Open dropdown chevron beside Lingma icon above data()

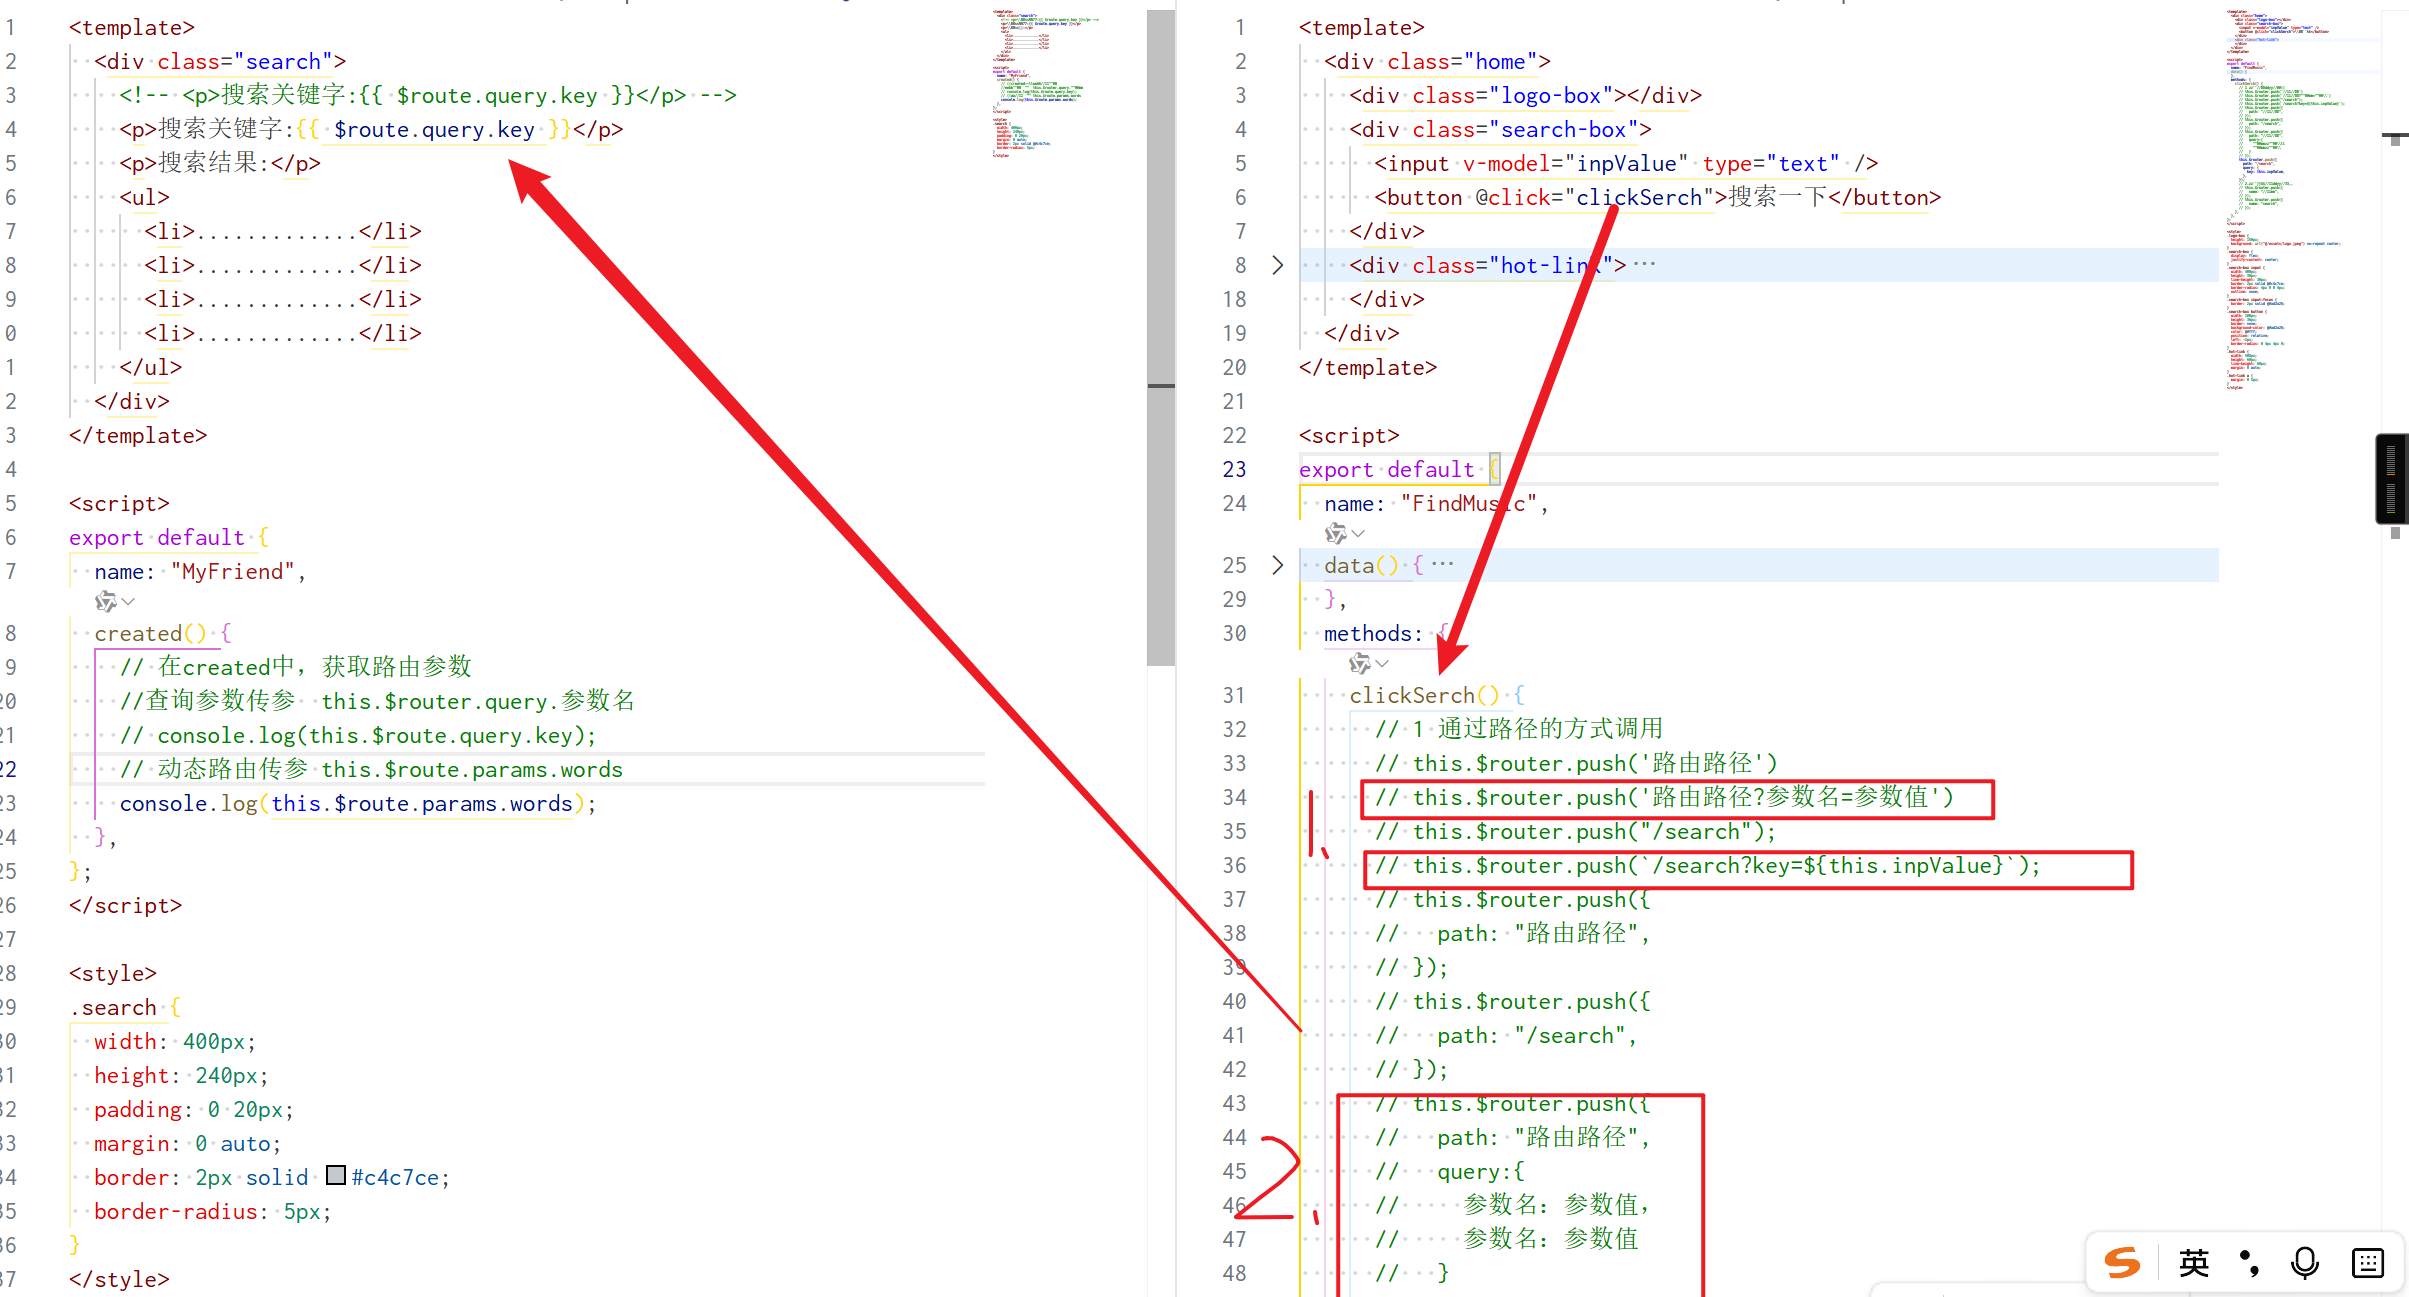click(x=1359, y=533)
